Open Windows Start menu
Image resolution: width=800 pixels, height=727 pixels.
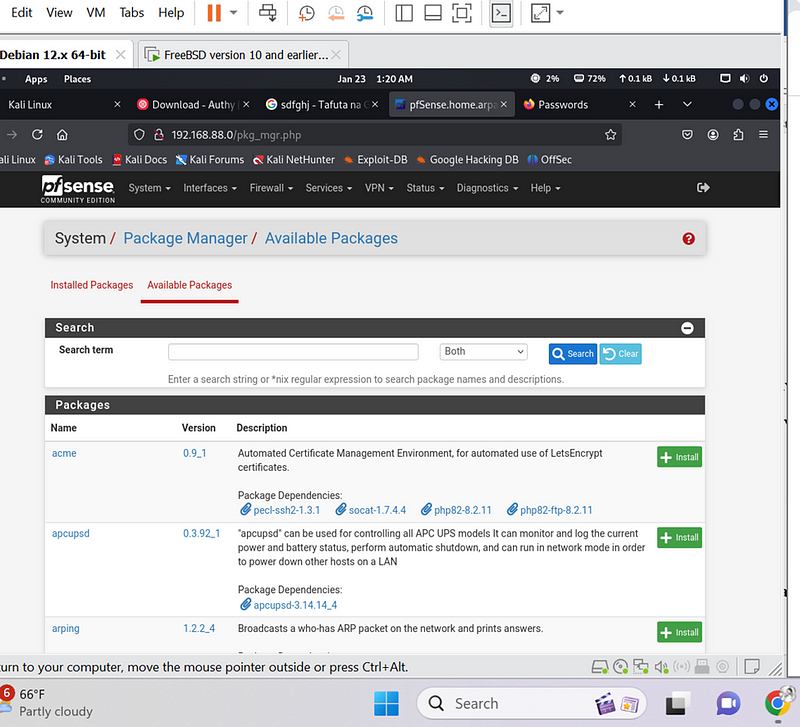click(386, 704)
